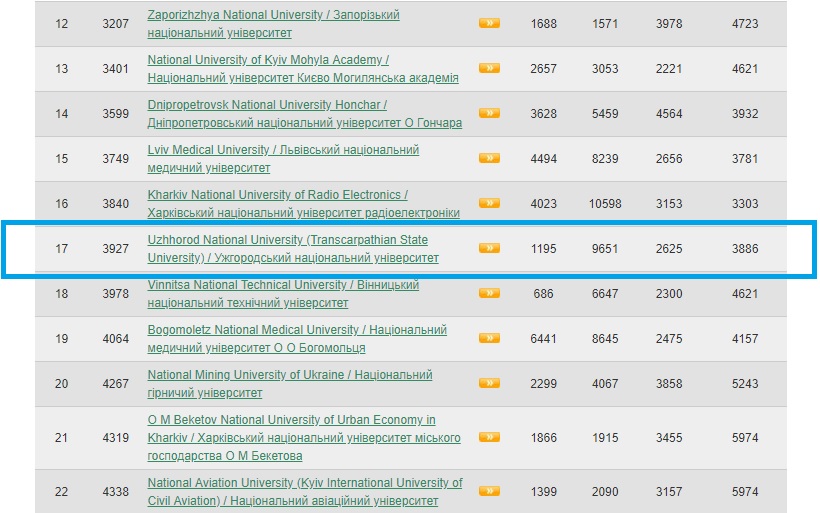This screenshot has width=820, height=513.
Task: Open National University of Kyiv Mohyla Academy link
Action: [303, 69]
